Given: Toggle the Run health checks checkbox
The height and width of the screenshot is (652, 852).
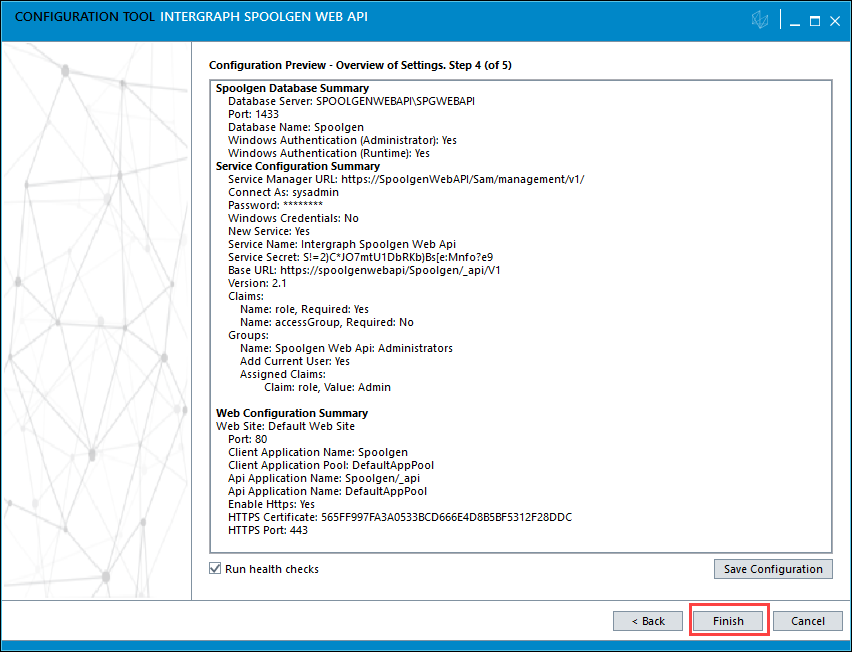Looking at the screenshot, I should (215, 569).
